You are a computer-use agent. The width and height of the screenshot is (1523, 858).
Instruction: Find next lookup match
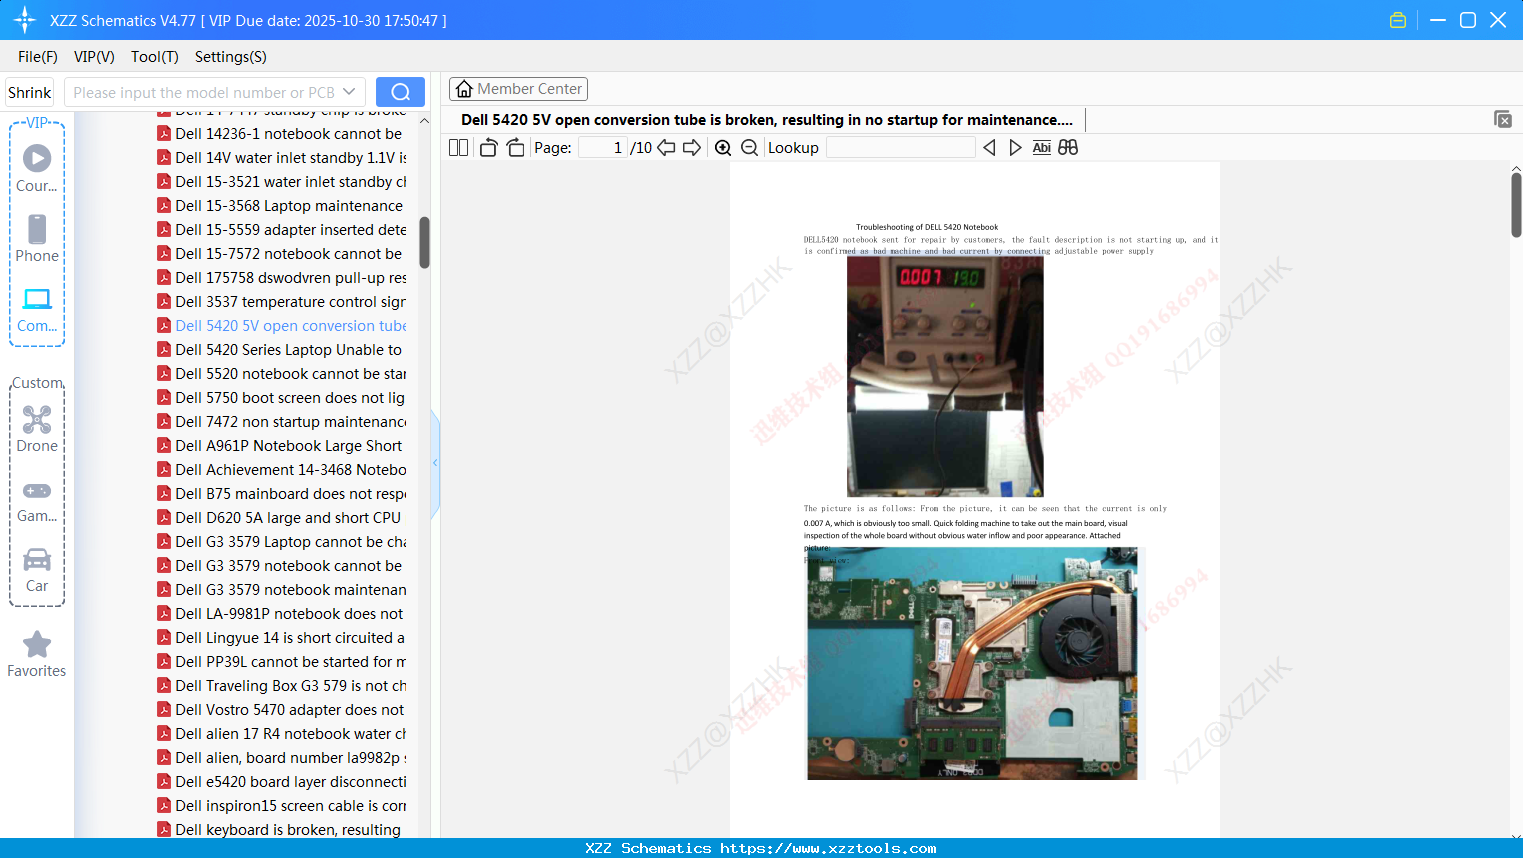click(1015, 148)
